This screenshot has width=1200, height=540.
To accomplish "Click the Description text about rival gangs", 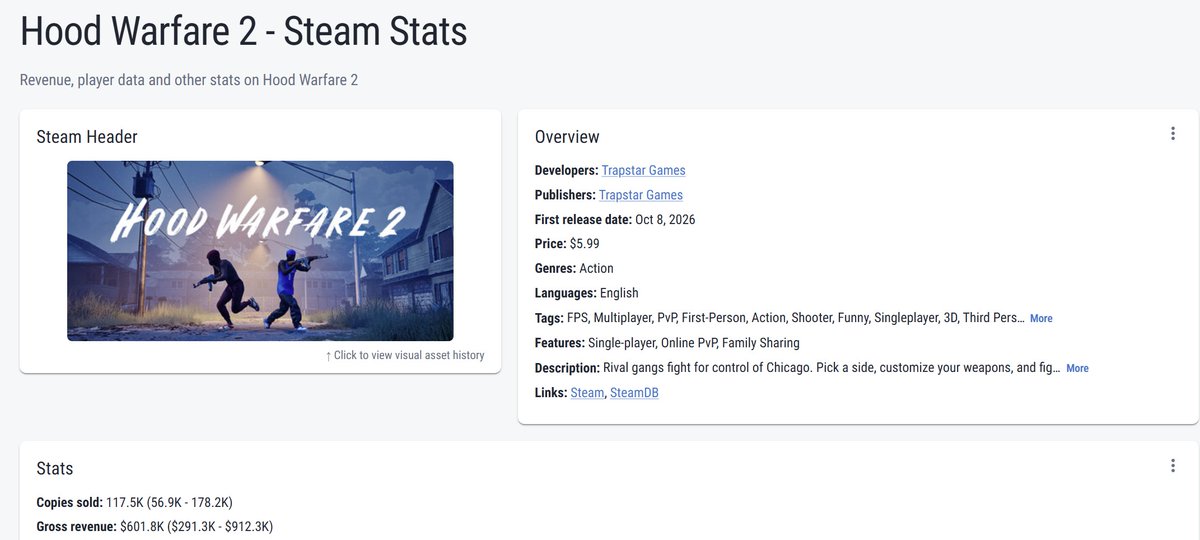I will click(831, 368).
